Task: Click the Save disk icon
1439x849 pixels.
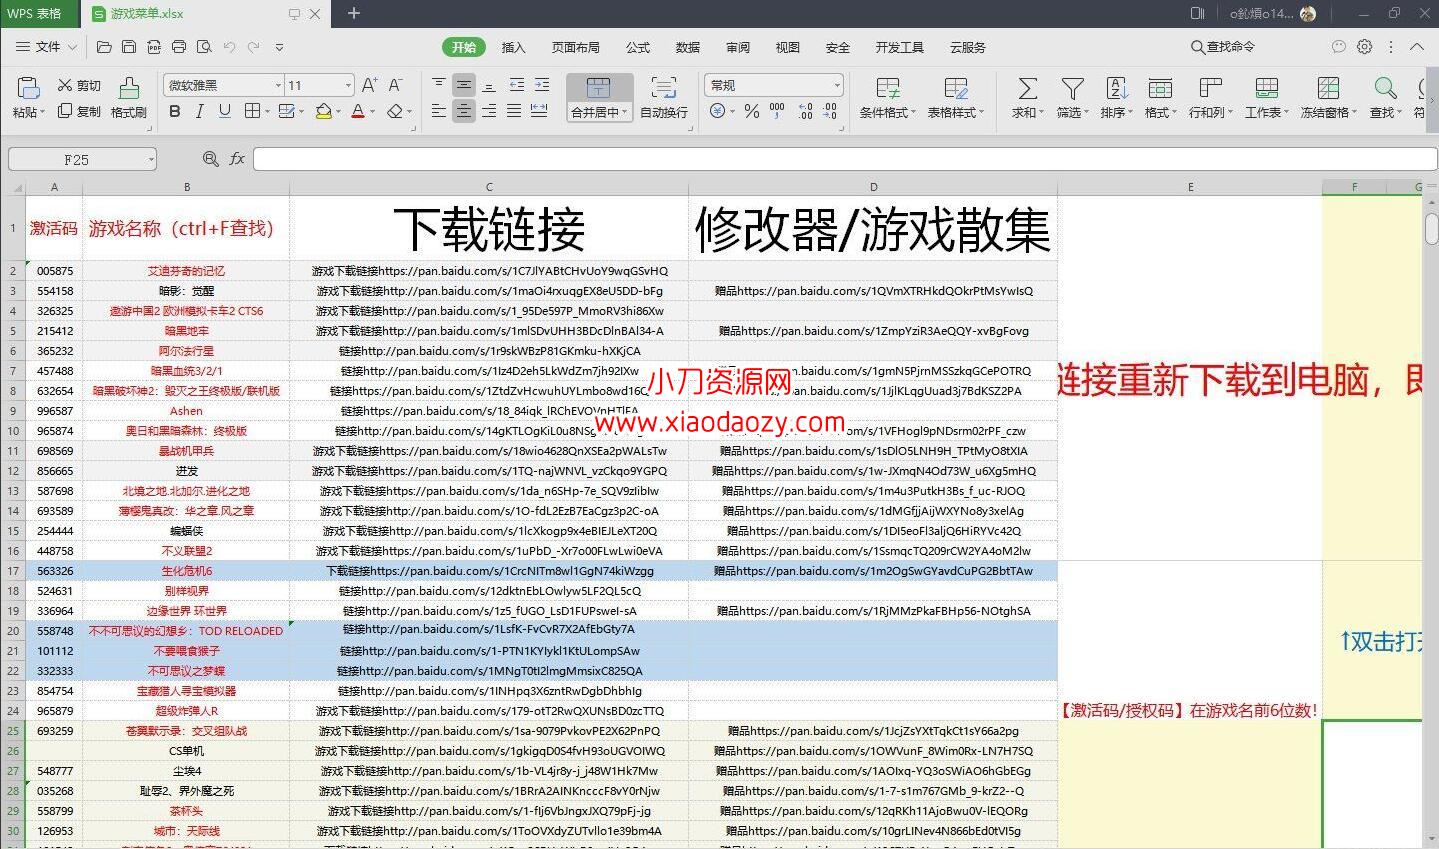Action: (129, 47)
